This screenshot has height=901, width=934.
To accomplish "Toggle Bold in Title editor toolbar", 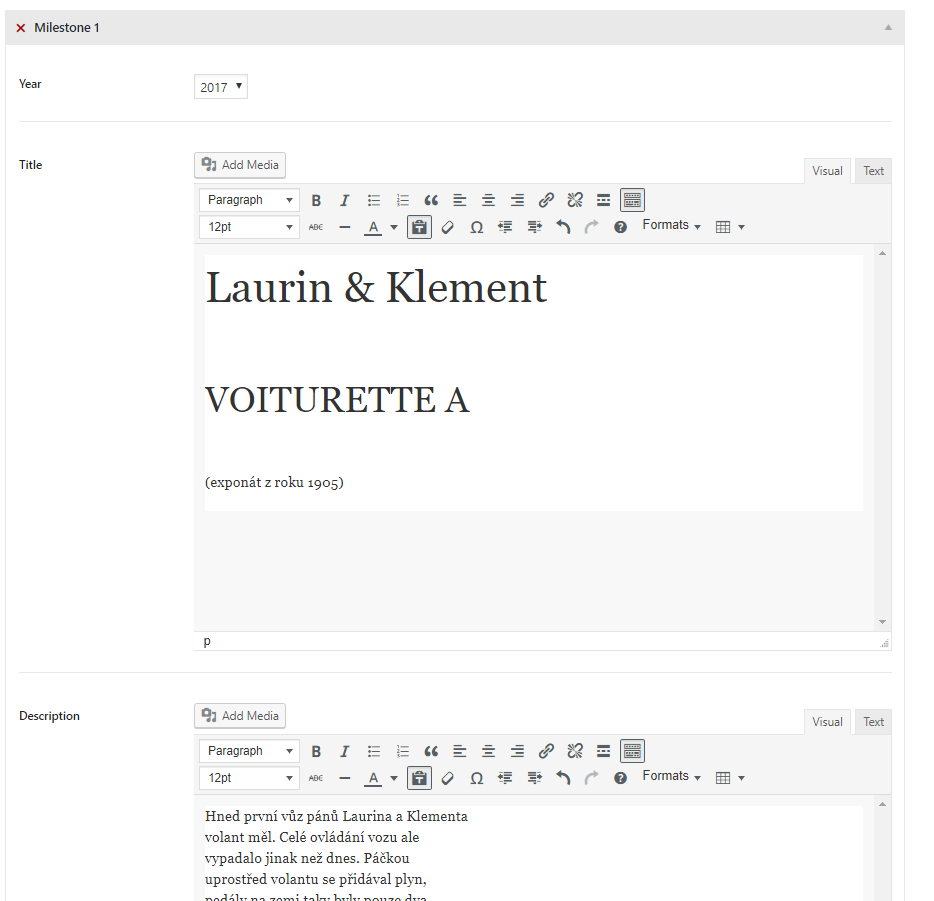I will point(316,200).
